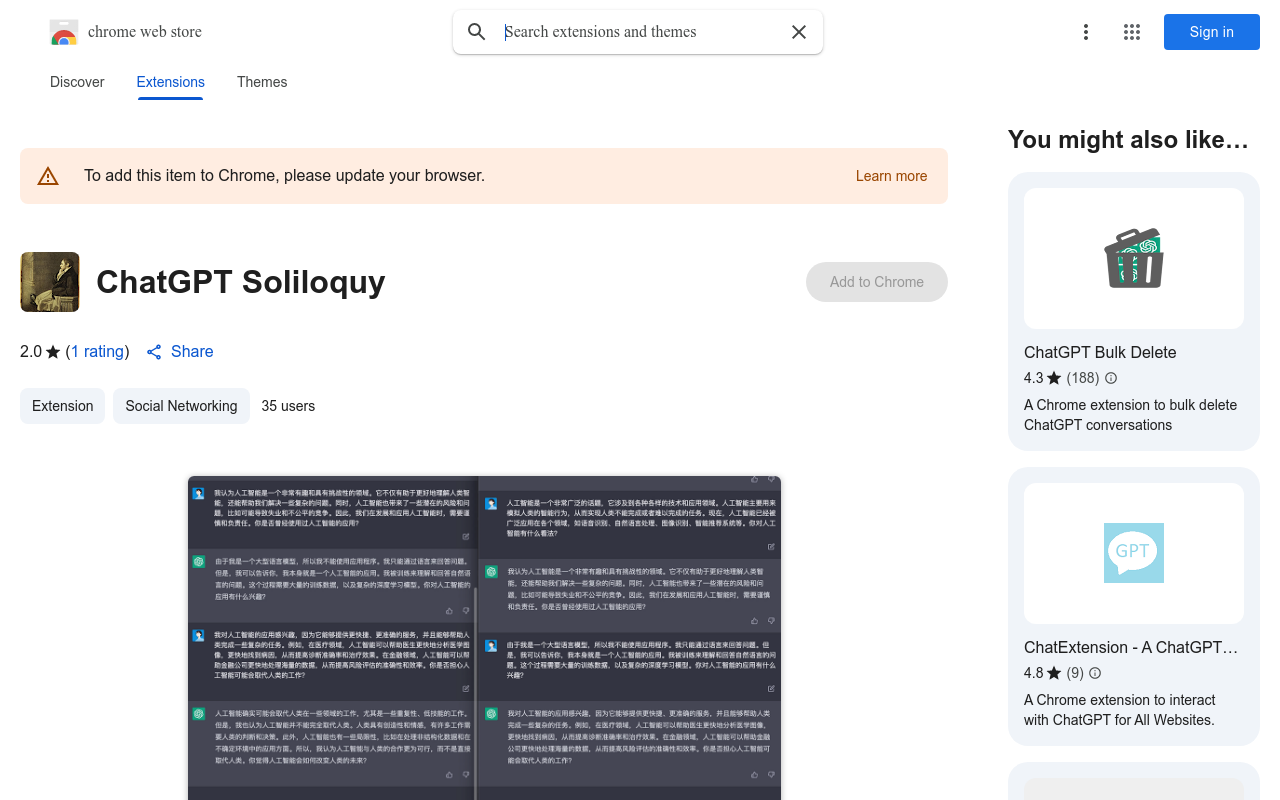
Task: Open ChatExtension - A ChatGPT title
Action: 1131,647
